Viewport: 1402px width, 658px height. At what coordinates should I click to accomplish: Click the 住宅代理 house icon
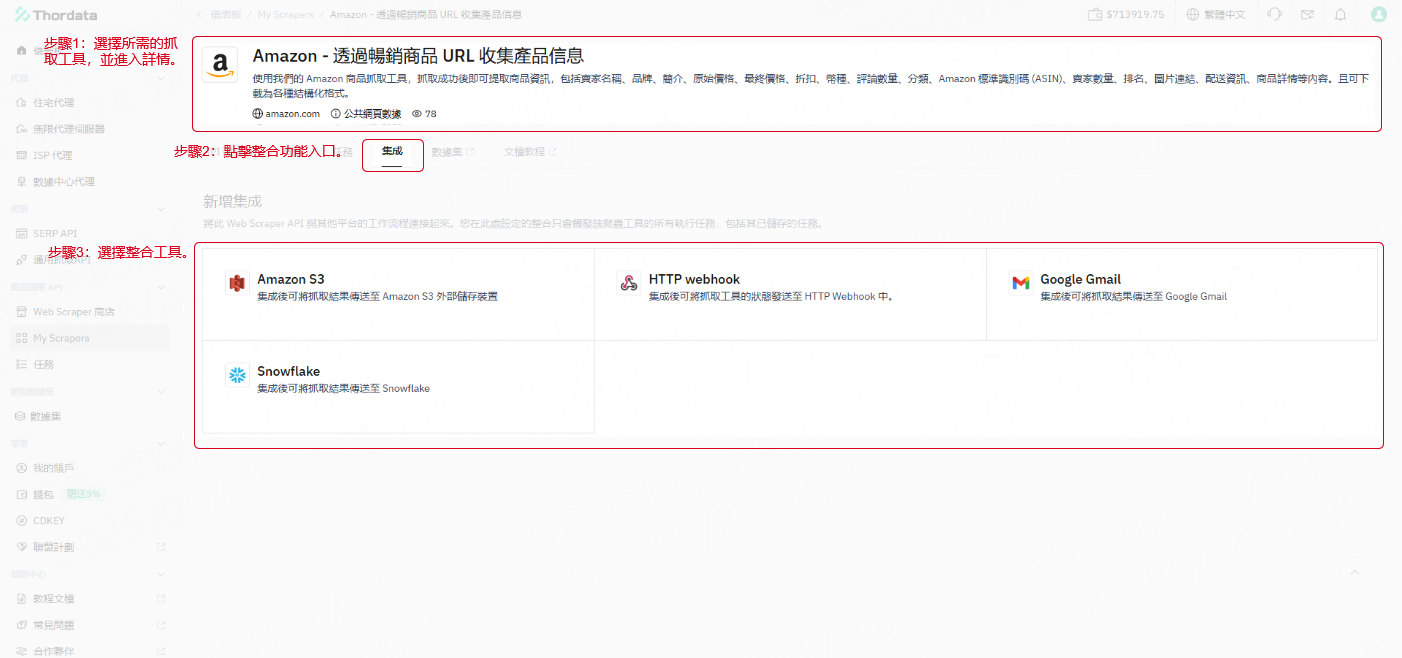point(22,103)
